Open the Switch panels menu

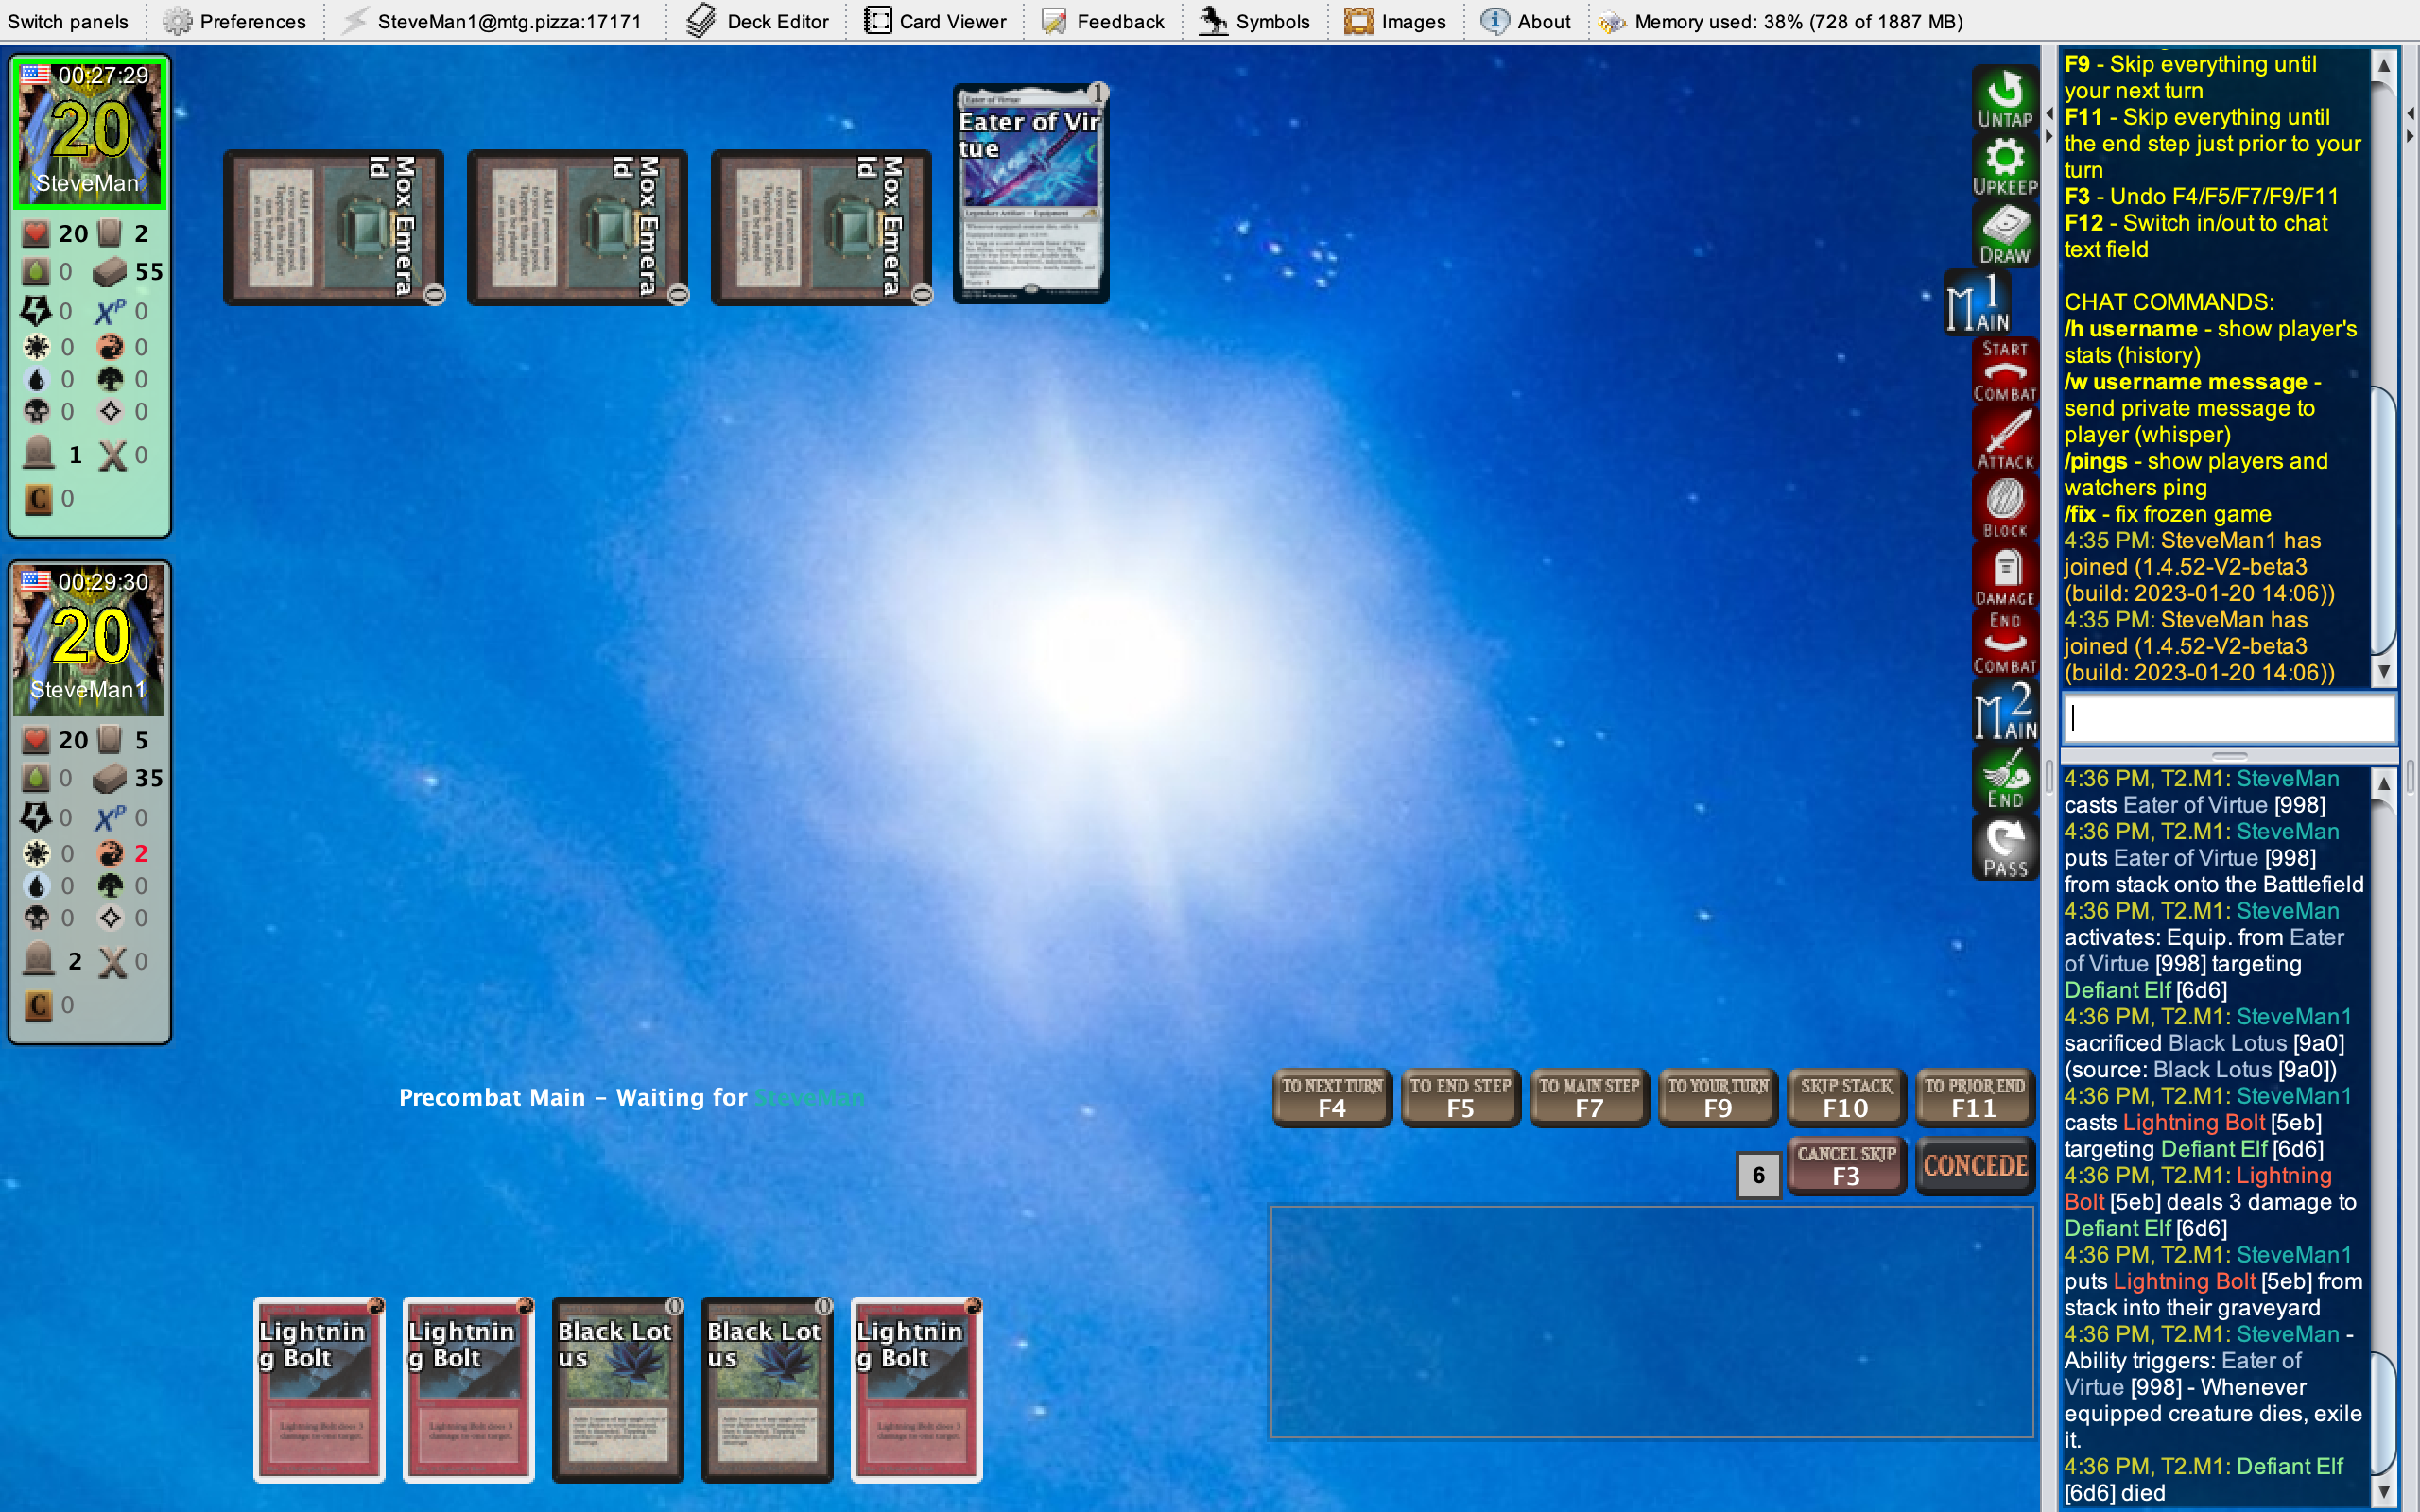pyautogui.click(x=67, y=20)
